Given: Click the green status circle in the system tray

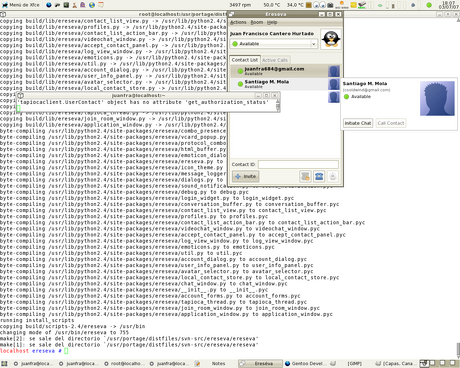Looking at the screenshot, I should pyautogui.click(x=429, y=5).
